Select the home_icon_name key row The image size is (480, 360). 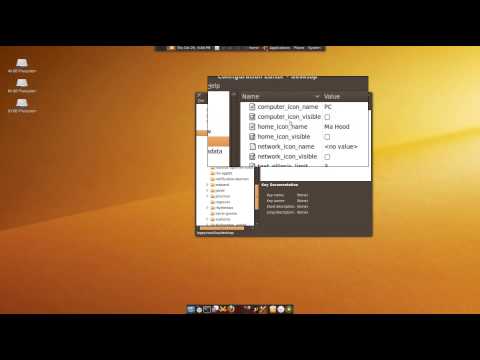[304, 127]
